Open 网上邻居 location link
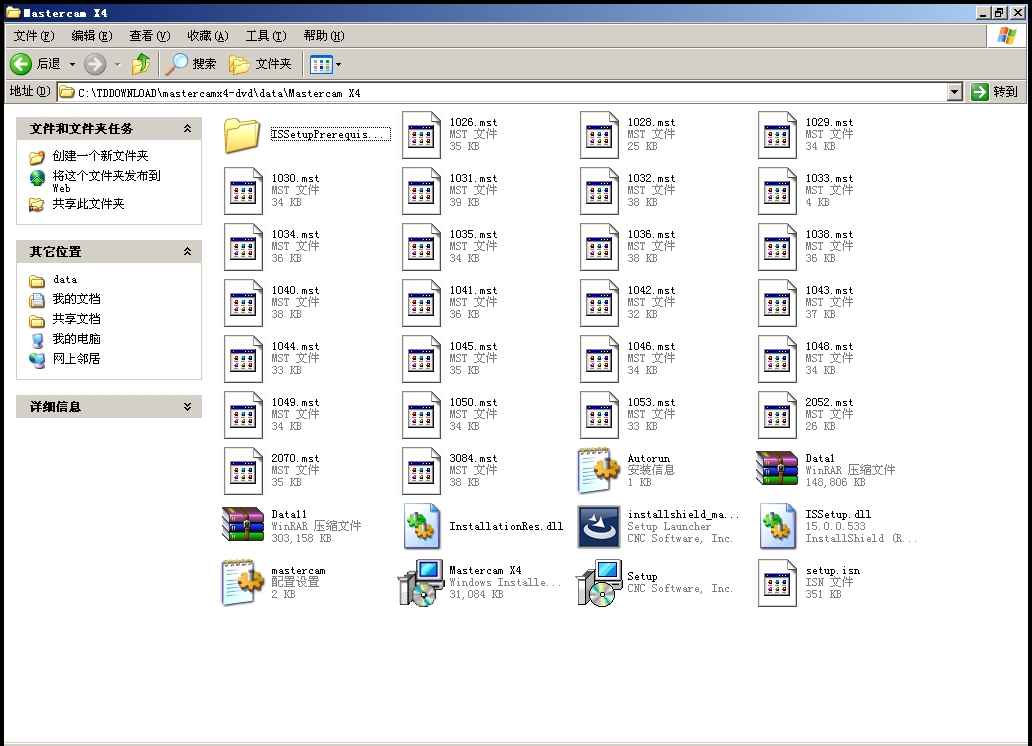The width and height of the screenshot is (1032, 746). (76, 359)
